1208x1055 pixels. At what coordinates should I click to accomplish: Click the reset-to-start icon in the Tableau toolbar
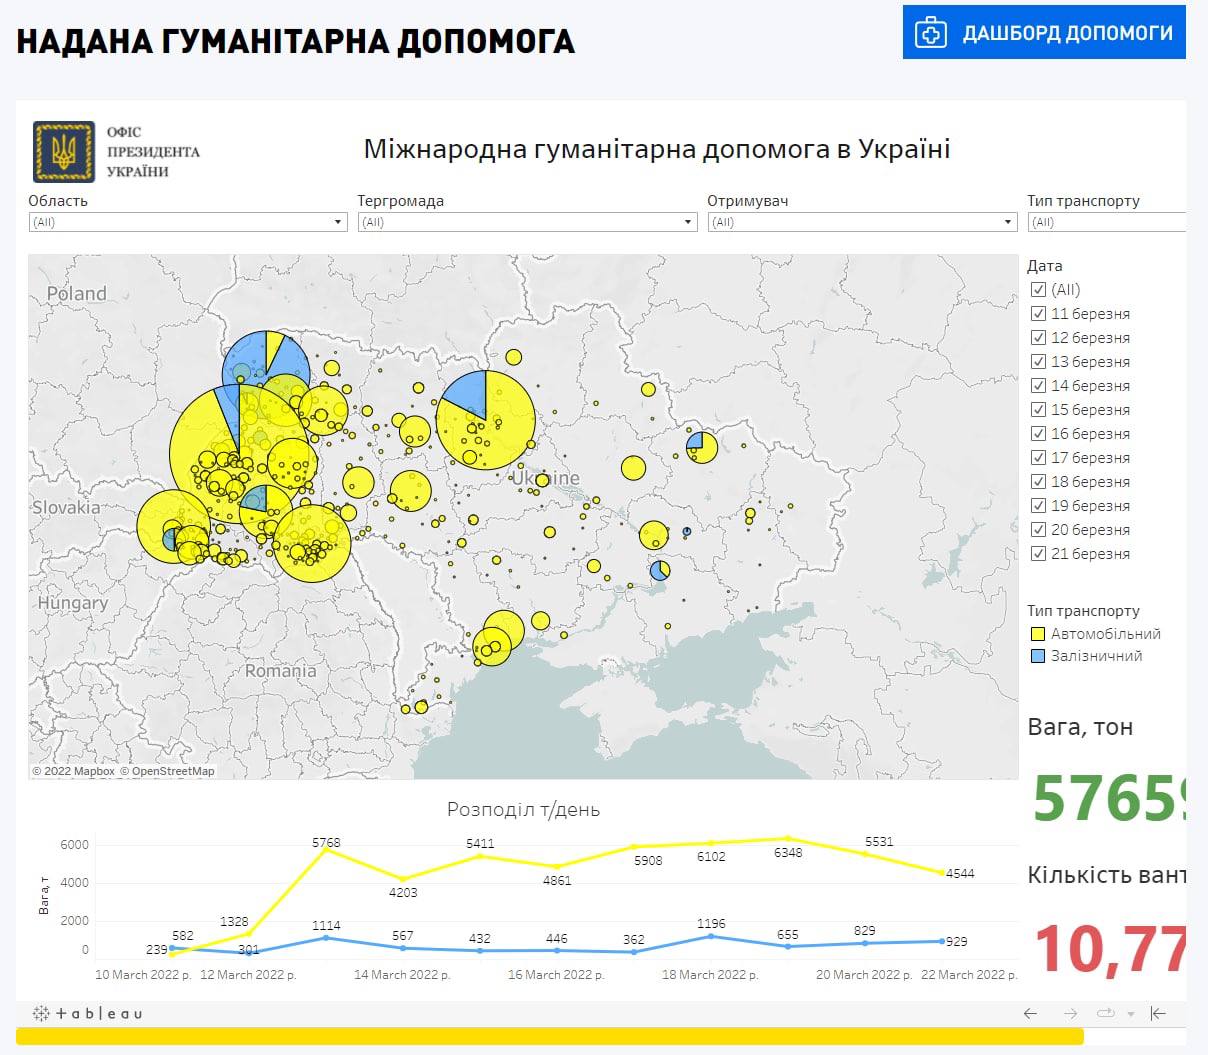(1156, 1013)
